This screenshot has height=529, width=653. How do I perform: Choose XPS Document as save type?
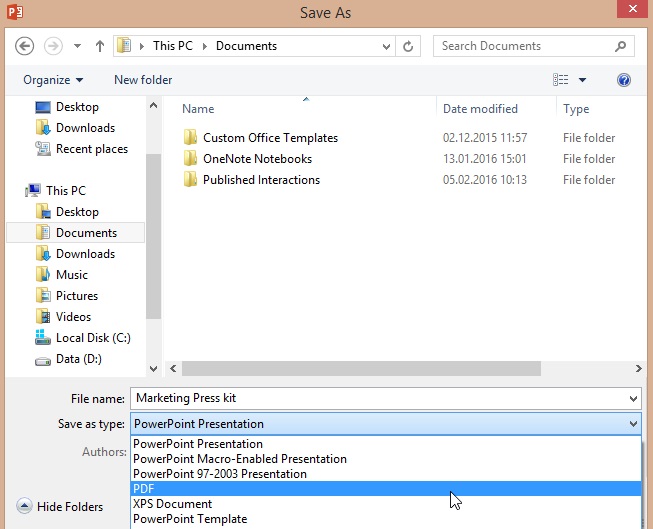(x=386, y=504)
